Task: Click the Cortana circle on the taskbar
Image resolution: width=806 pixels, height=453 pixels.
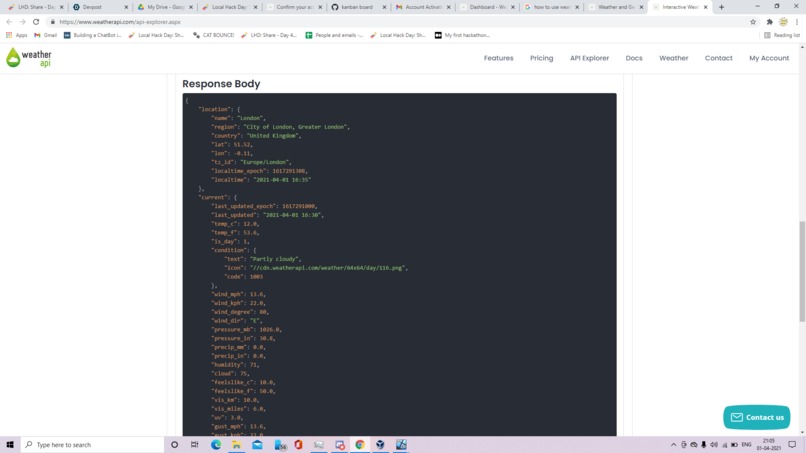Action: (x=174, y=445)
